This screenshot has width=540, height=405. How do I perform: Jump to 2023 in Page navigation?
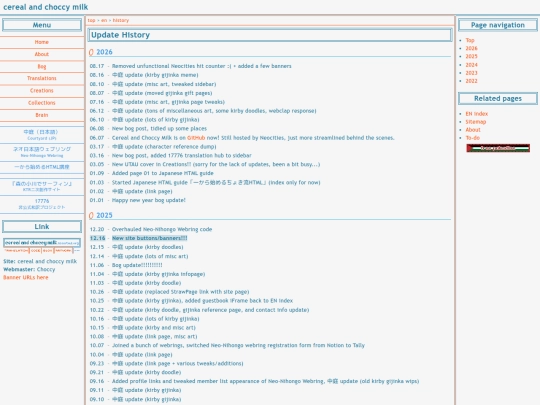471,73
